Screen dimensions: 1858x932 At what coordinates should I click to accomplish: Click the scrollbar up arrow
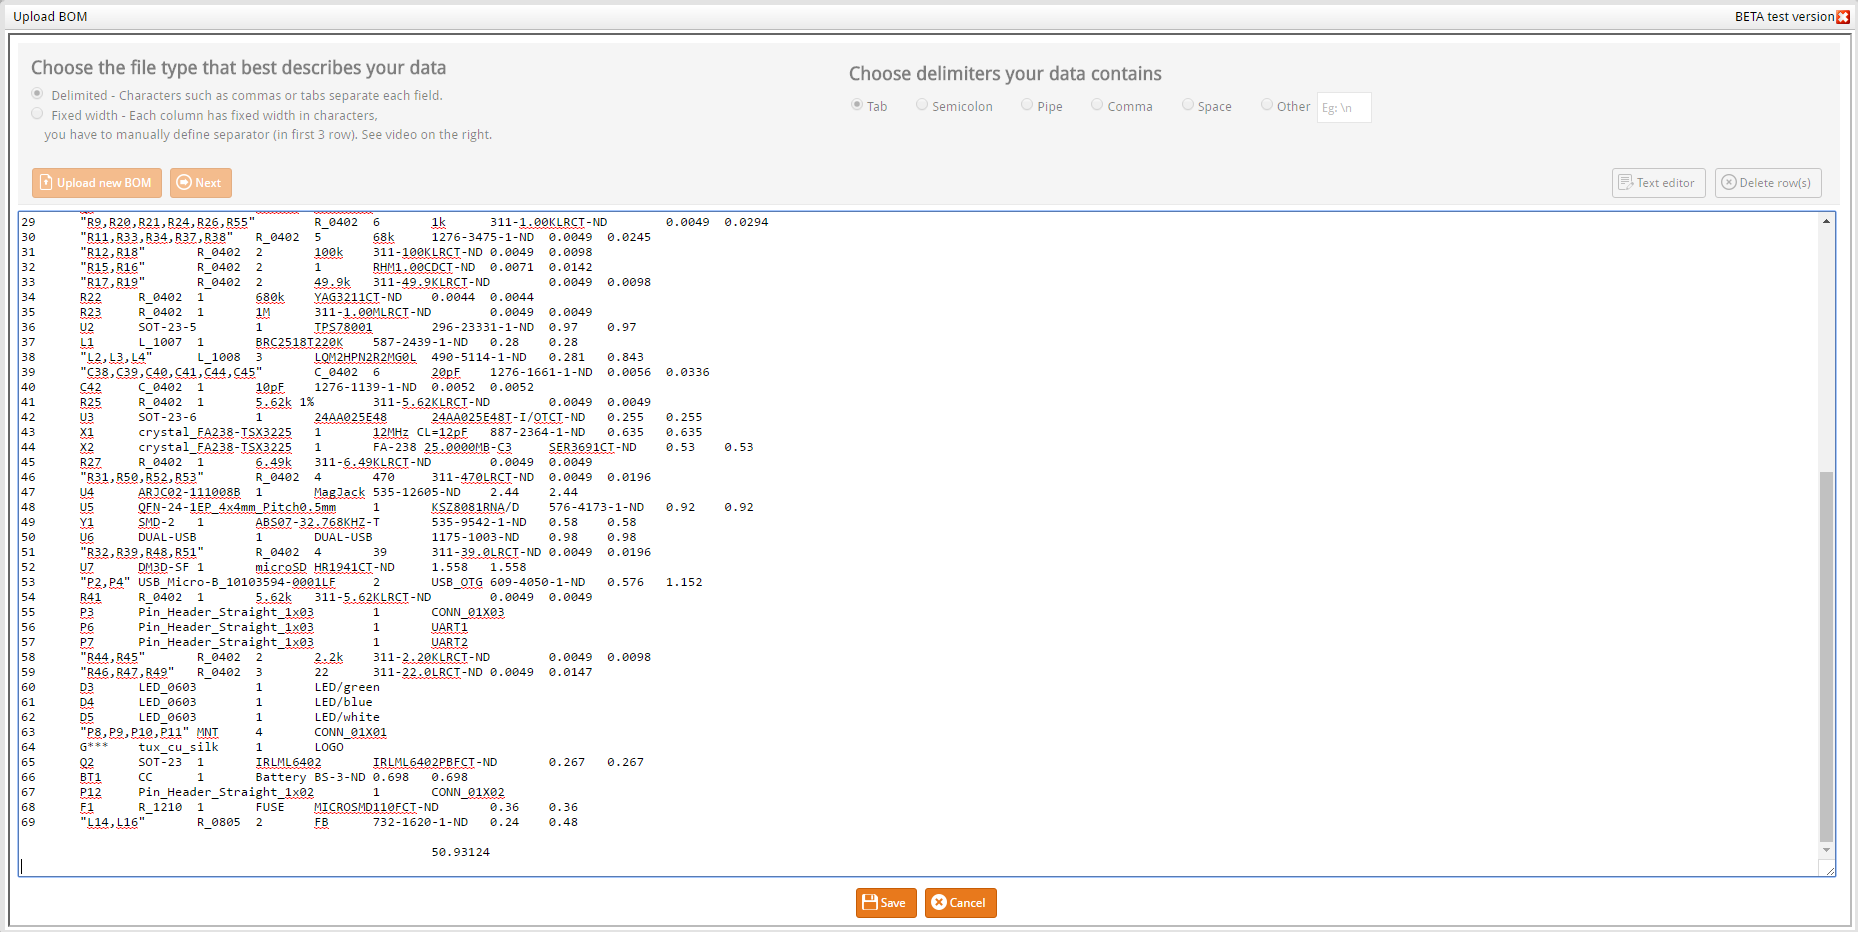click(x=1826, y=221)
